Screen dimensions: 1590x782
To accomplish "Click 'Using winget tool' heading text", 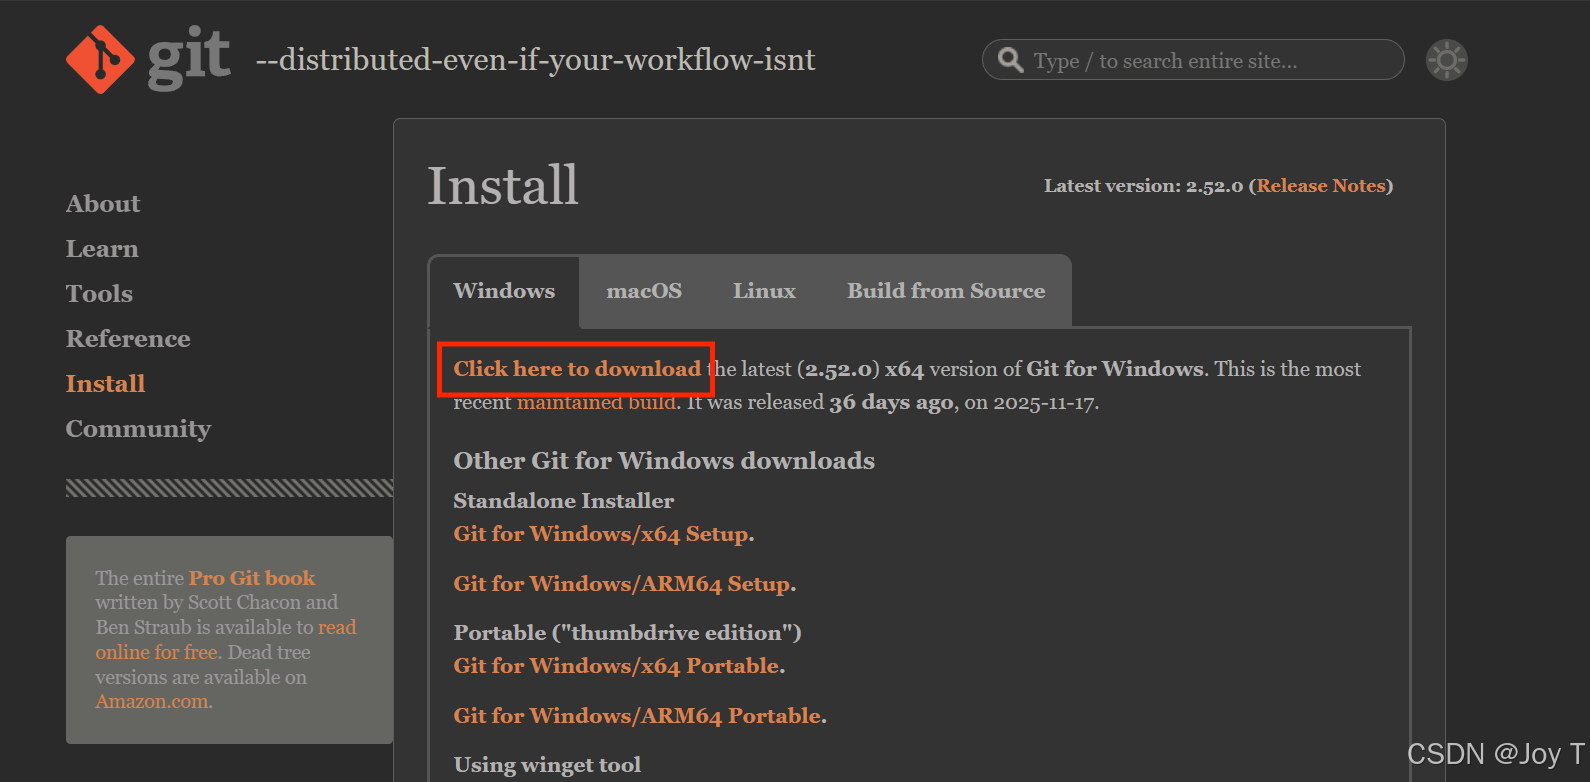I will tap(547, 765).
